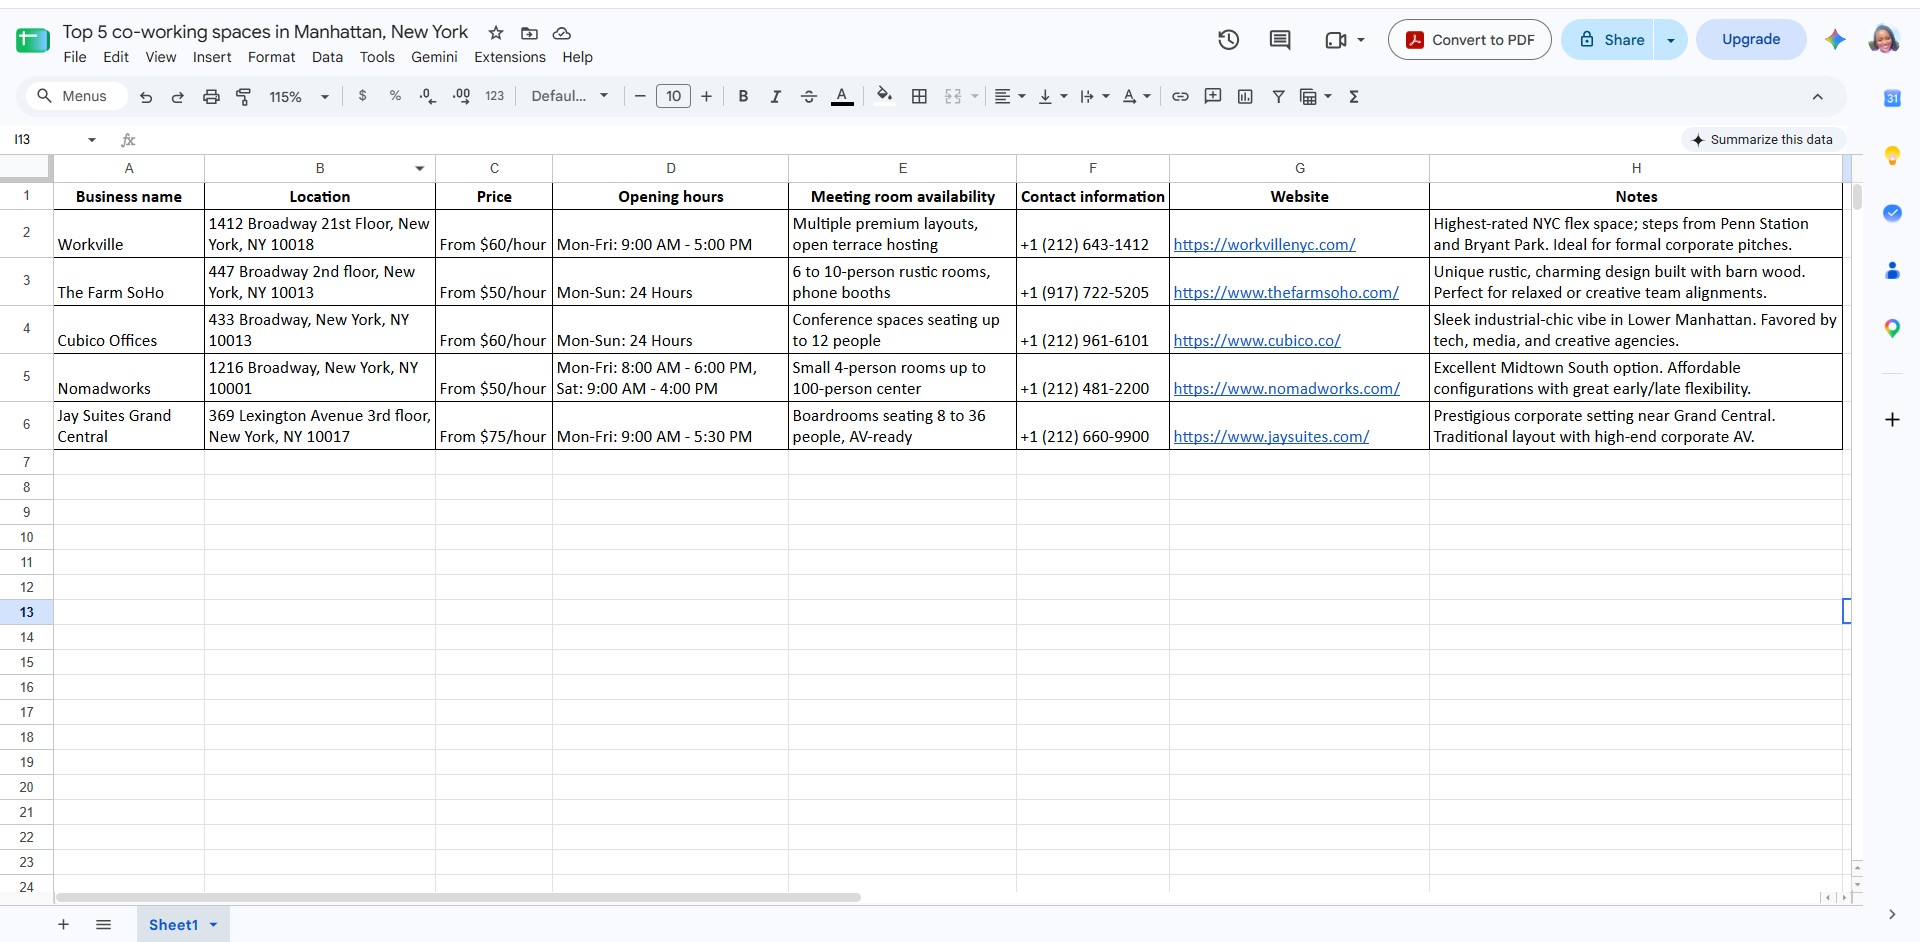
Task: Open Google Tasks side panel
Action: click(x=1892, y=213)
